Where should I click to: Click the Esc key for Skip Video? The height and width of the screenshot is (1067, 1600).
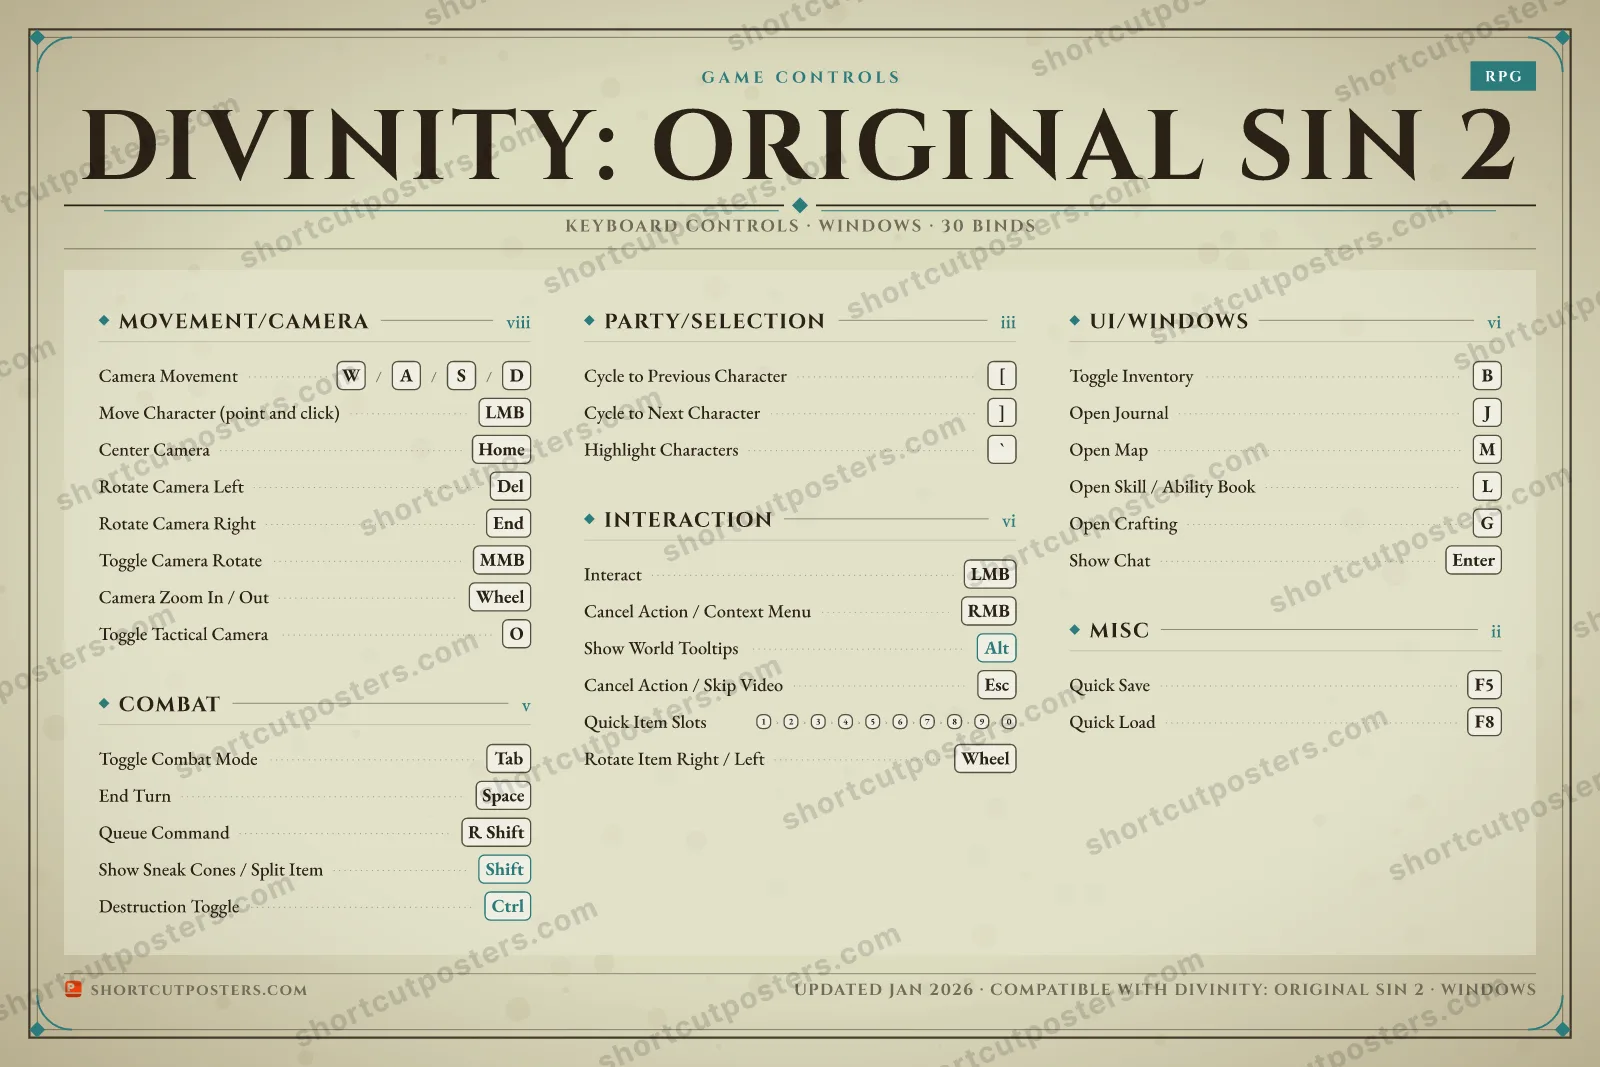[x=997, y=685]
